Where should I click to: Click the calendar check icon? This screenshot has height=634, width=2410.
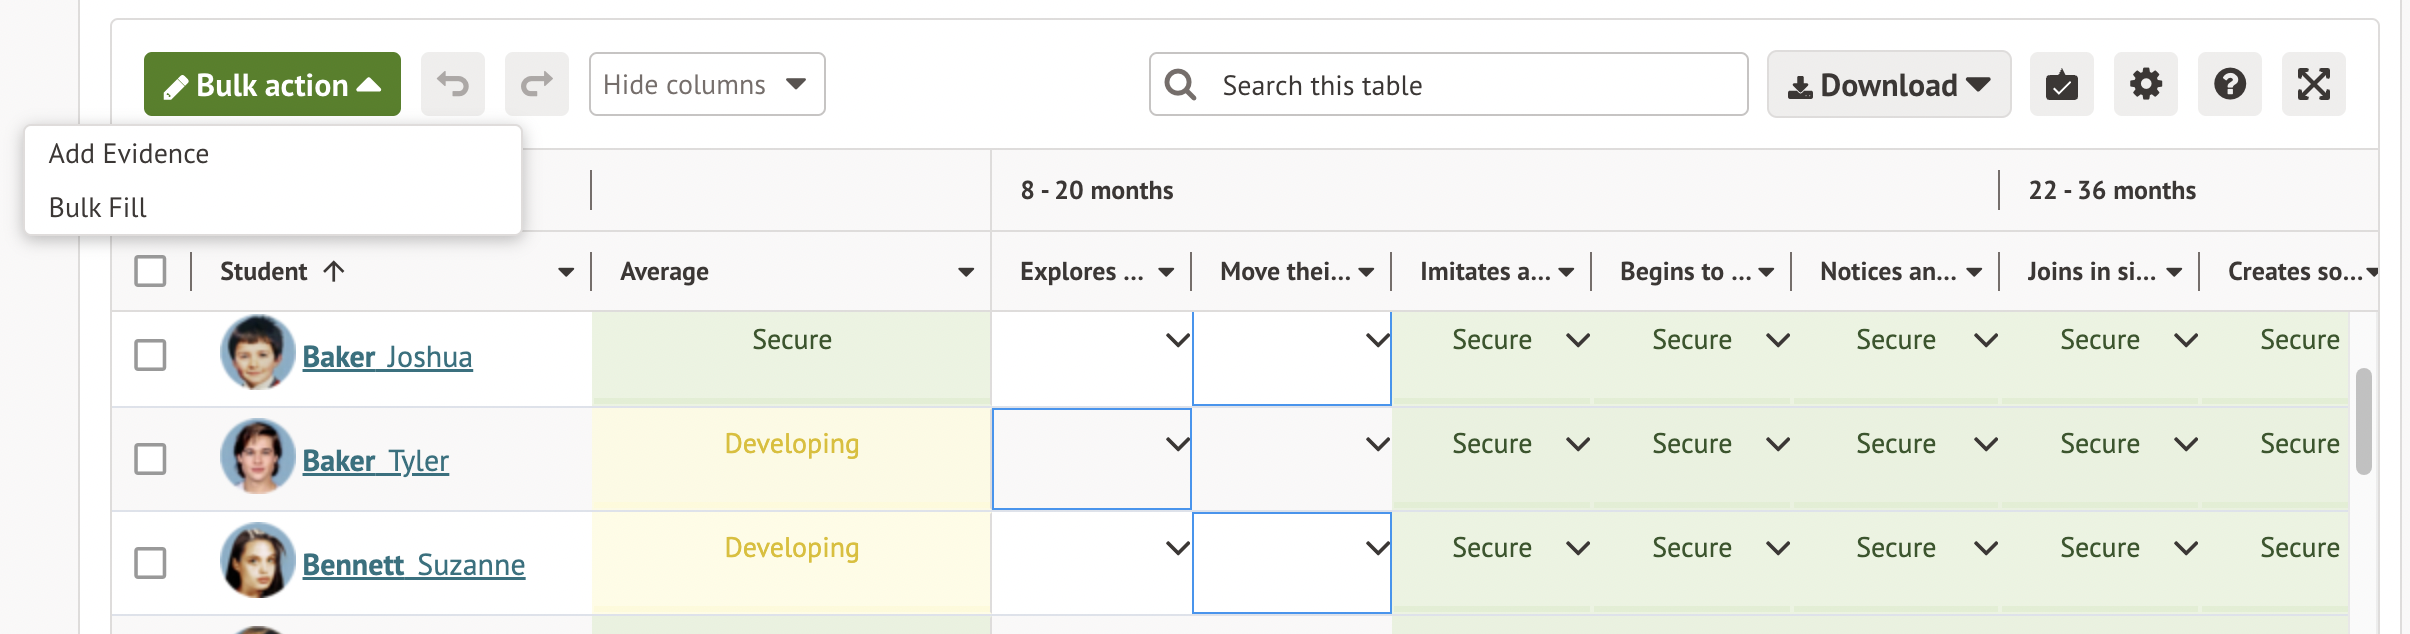pyautogui.click(x=2061, y=84)
